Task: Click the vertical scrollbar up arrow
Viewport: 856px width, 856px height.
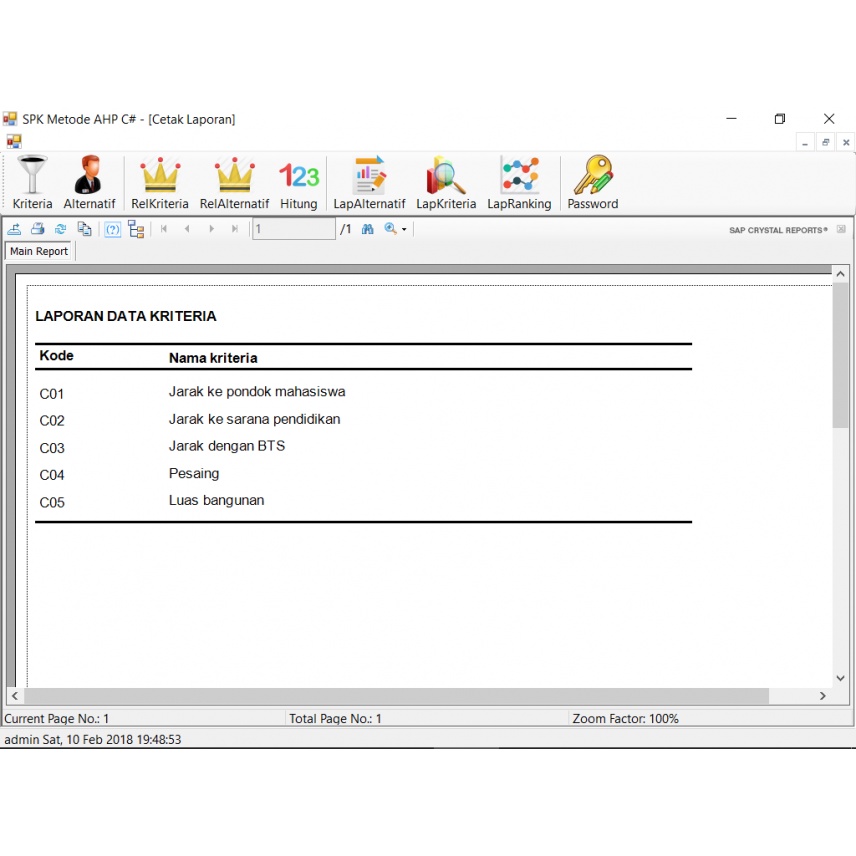Action: pos(840,274)
